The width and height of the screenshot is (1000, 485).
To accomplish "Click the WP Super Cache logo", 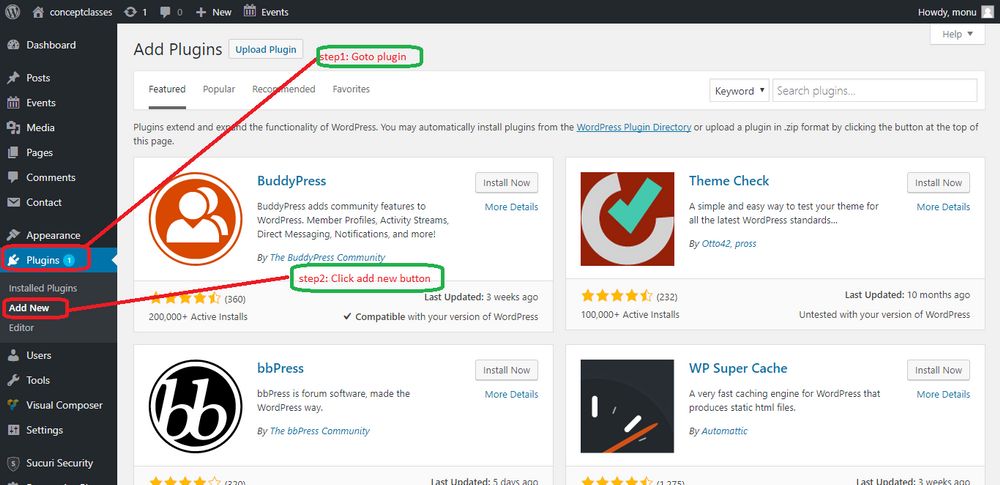I will [x=627, y=407].
